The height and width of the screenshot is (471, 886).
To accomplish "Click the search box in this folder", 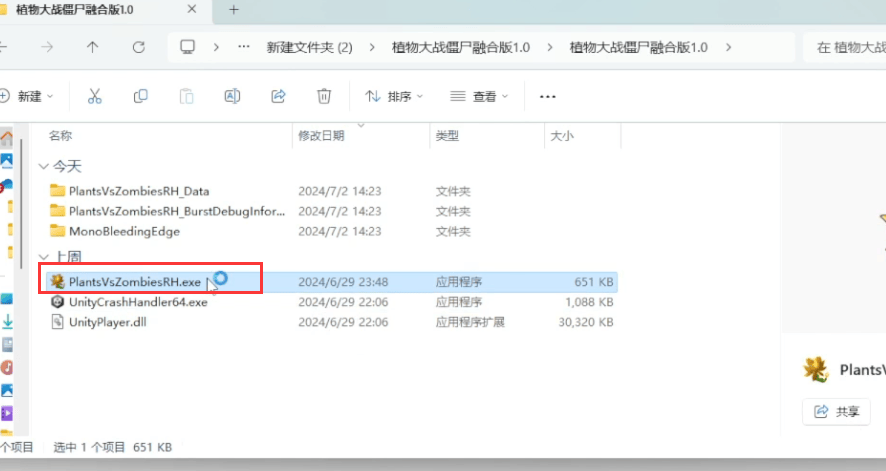I will coord(844,47).
